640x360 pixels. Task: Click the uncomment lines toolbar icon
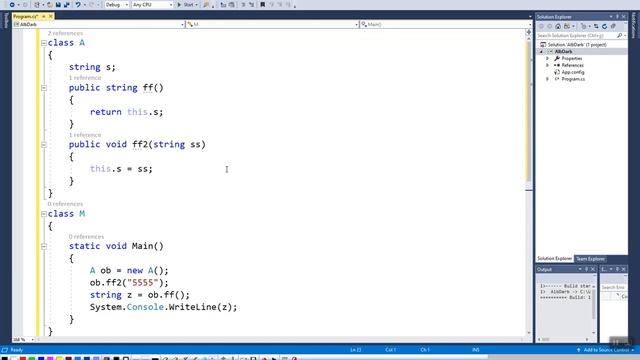(x=251, y=4)
